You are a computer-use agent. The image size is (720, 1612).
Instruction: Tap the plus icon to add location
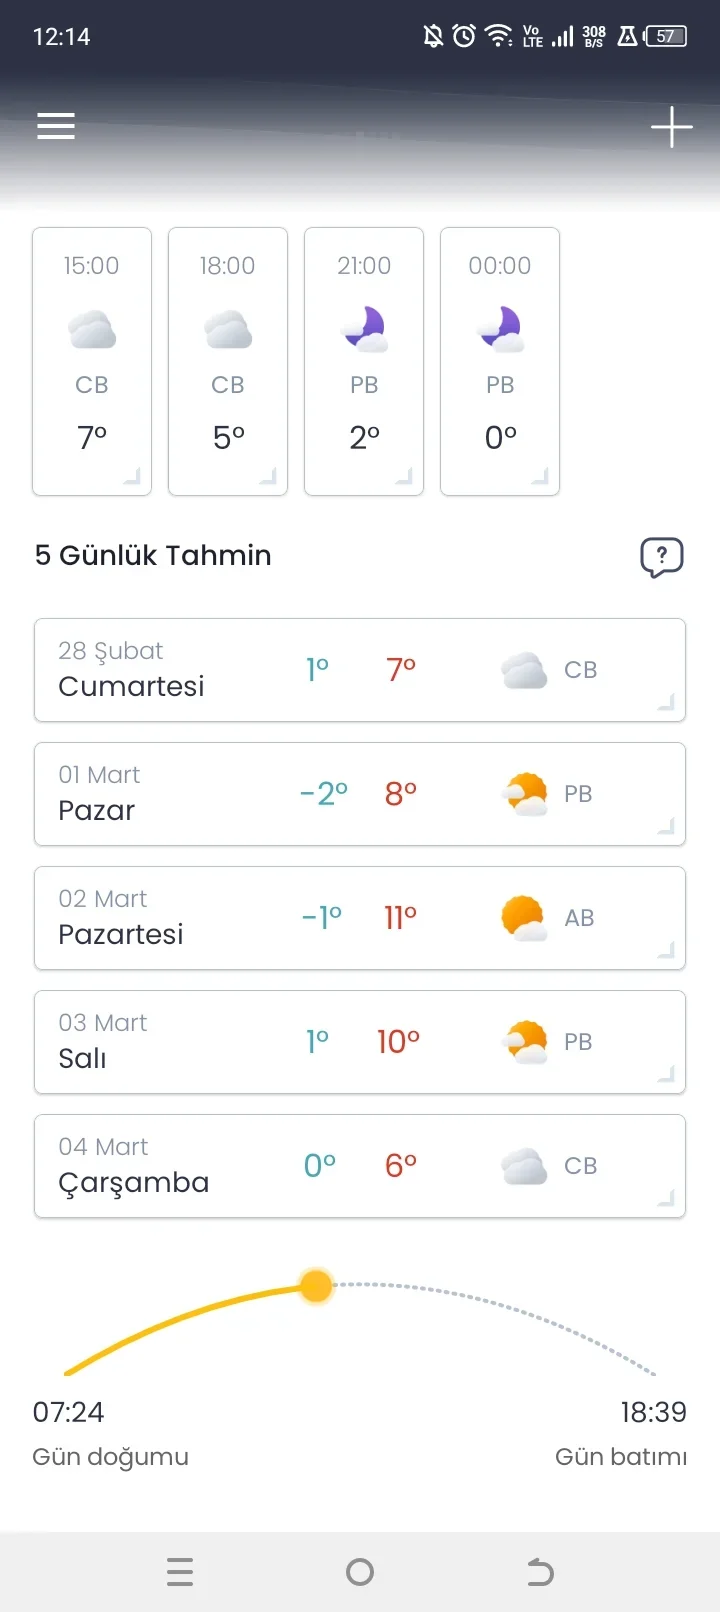pos(671,127)
